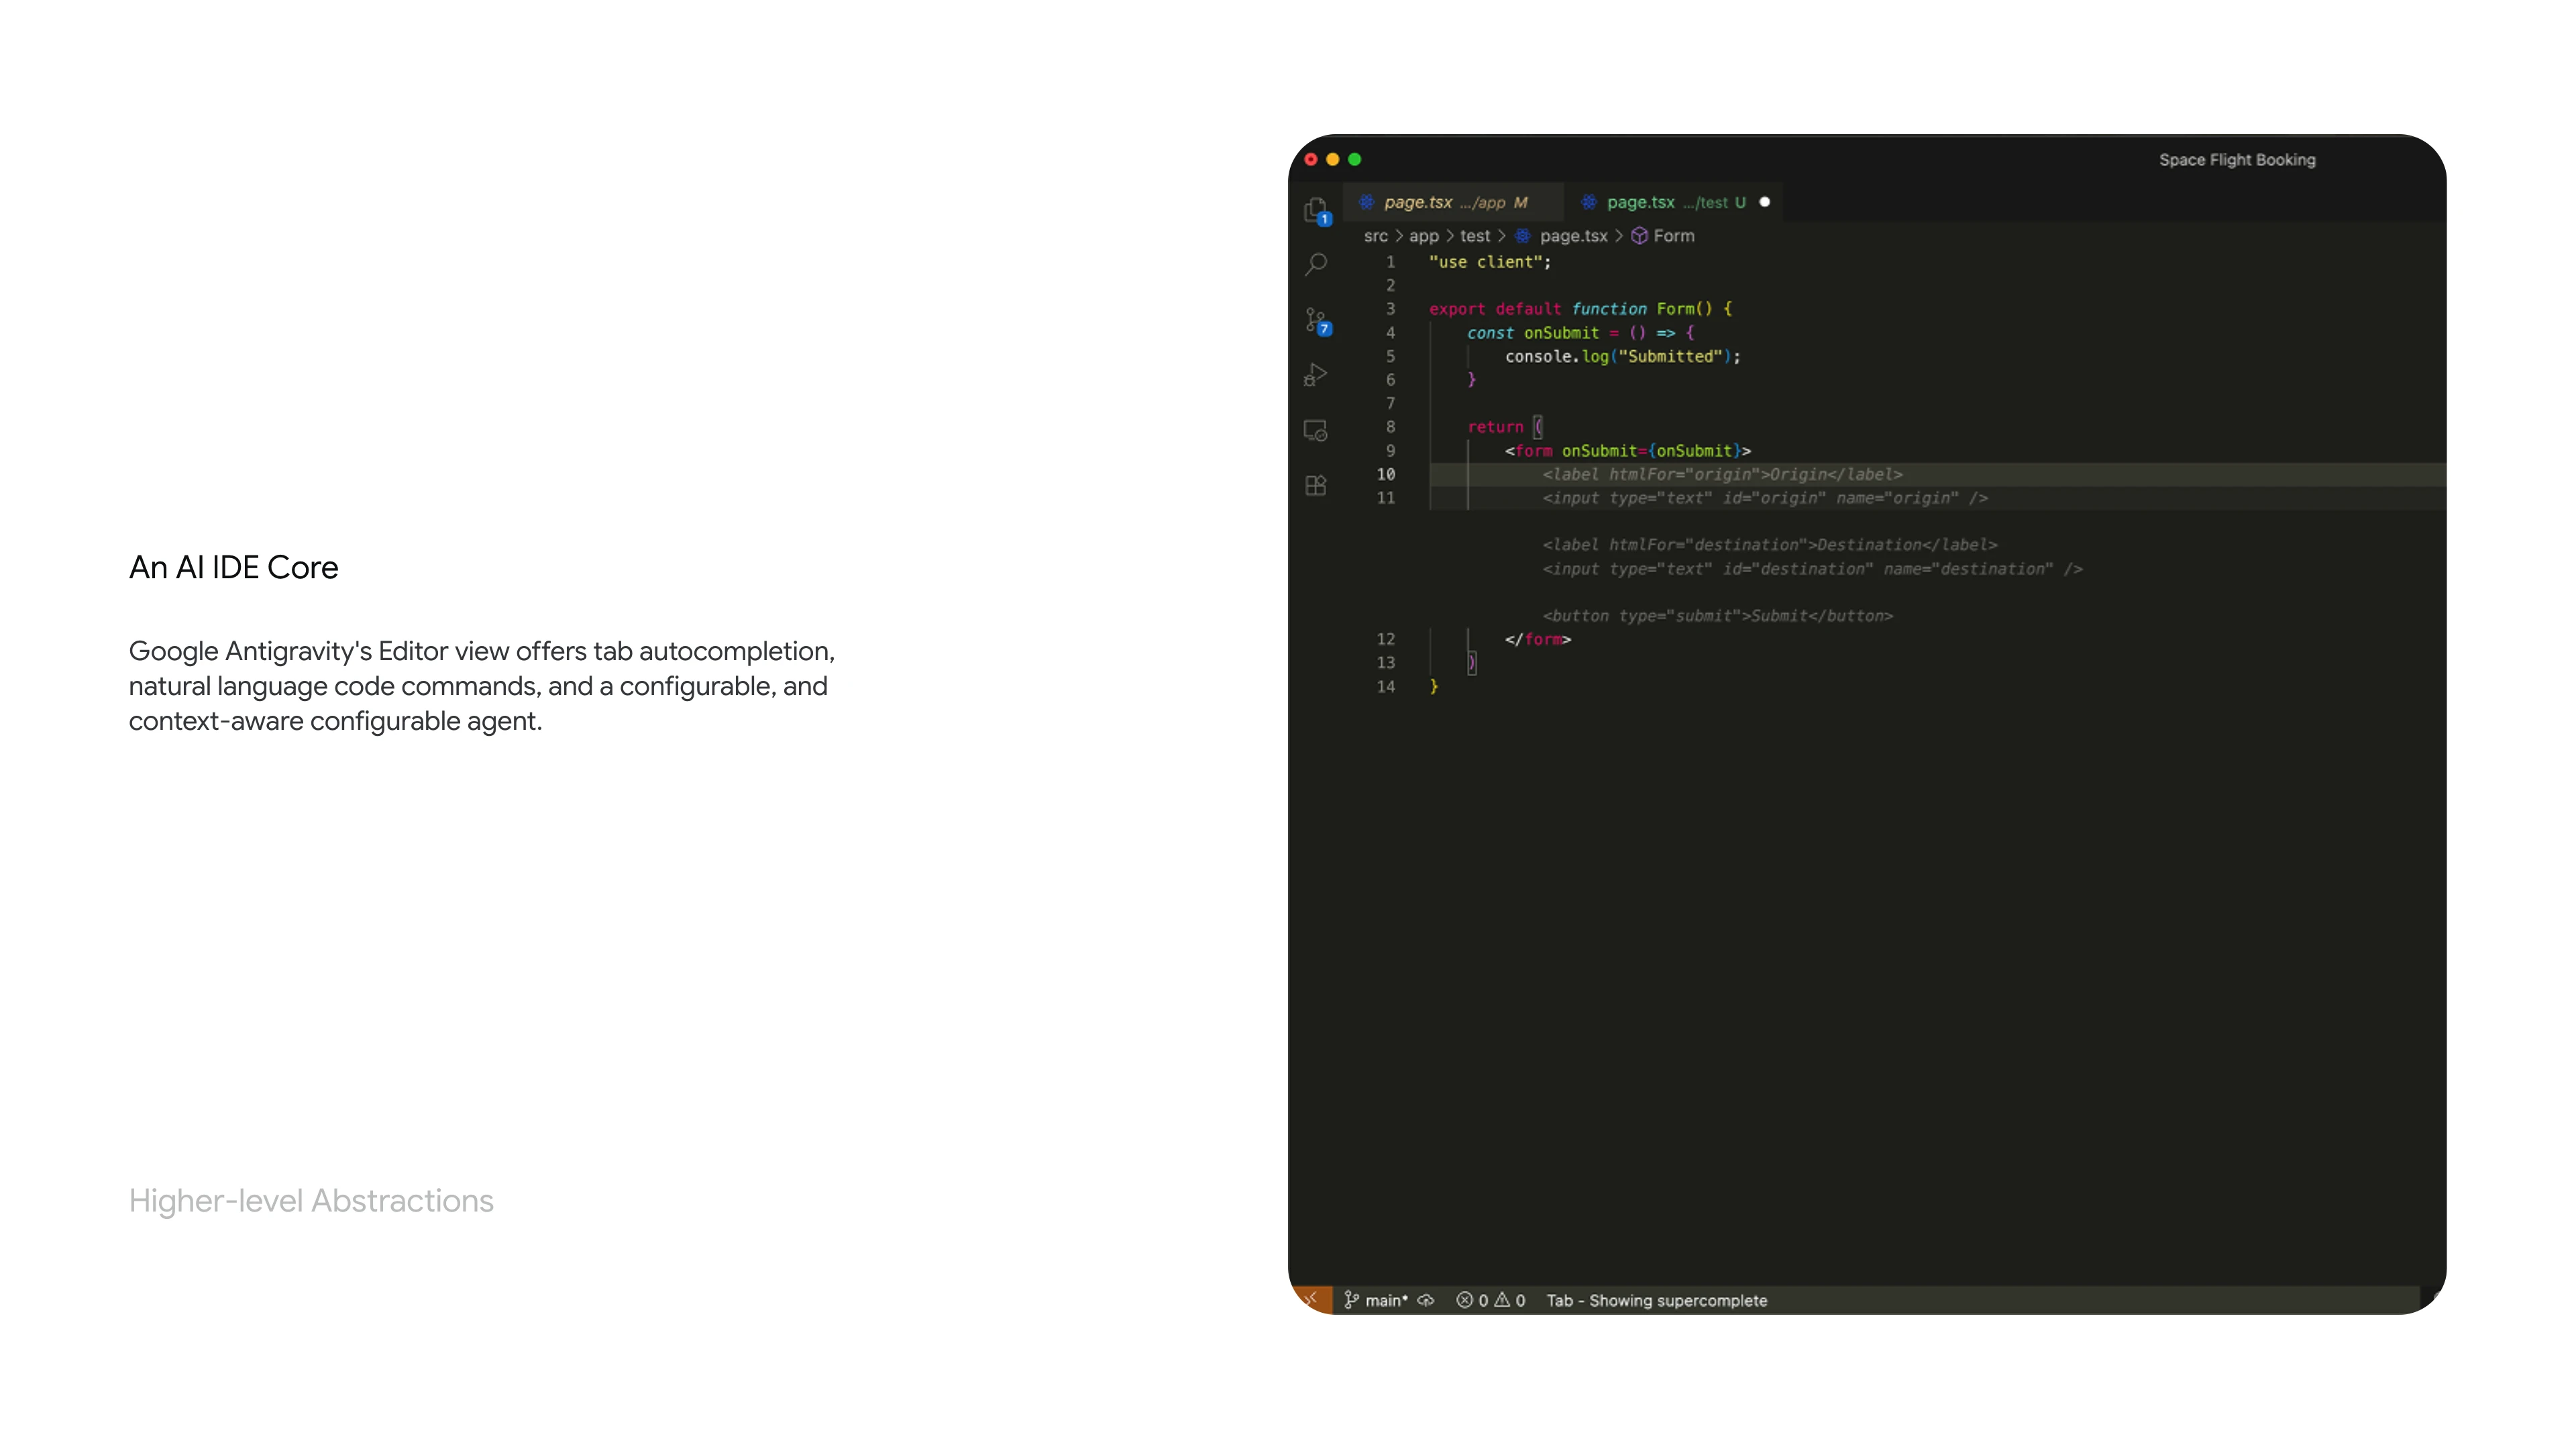Viewport: 2576px width, 1449px height.
Task: Open the Extensions view icon
Action: click(1316, 485)
